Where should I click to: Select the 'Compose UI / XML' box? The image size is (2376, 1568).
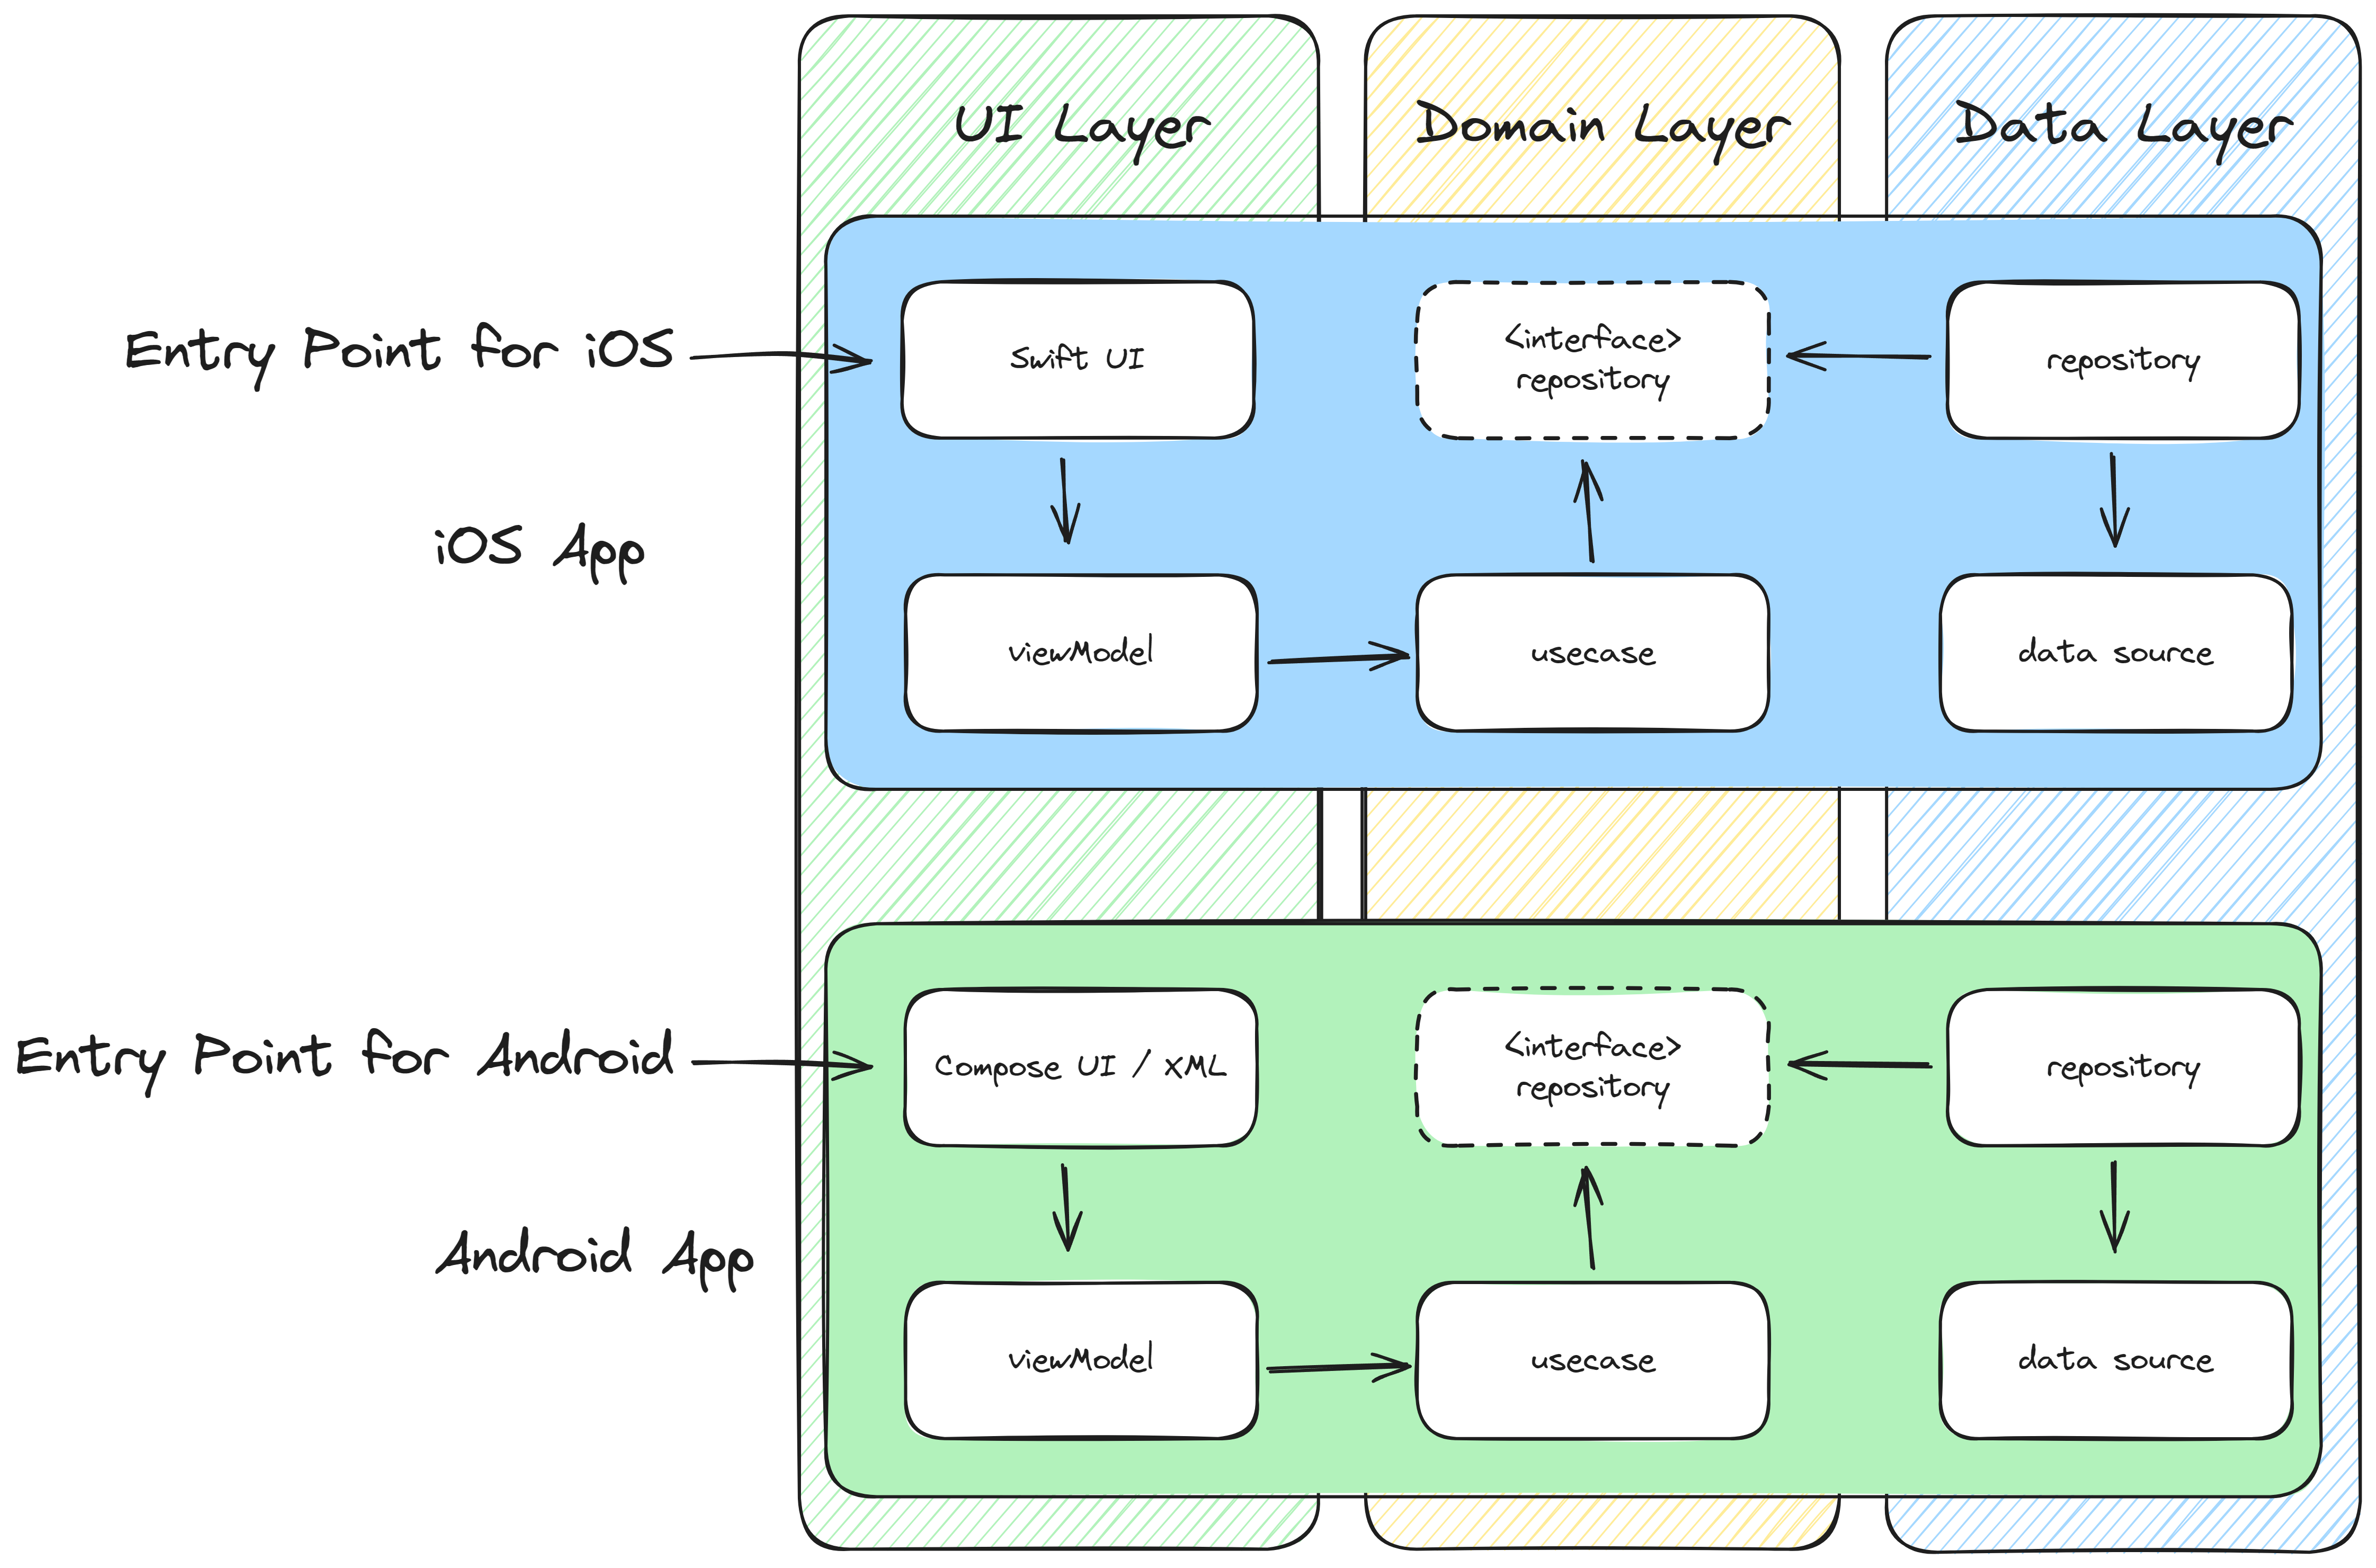pyautogui.click(x=1081, y=1067)
